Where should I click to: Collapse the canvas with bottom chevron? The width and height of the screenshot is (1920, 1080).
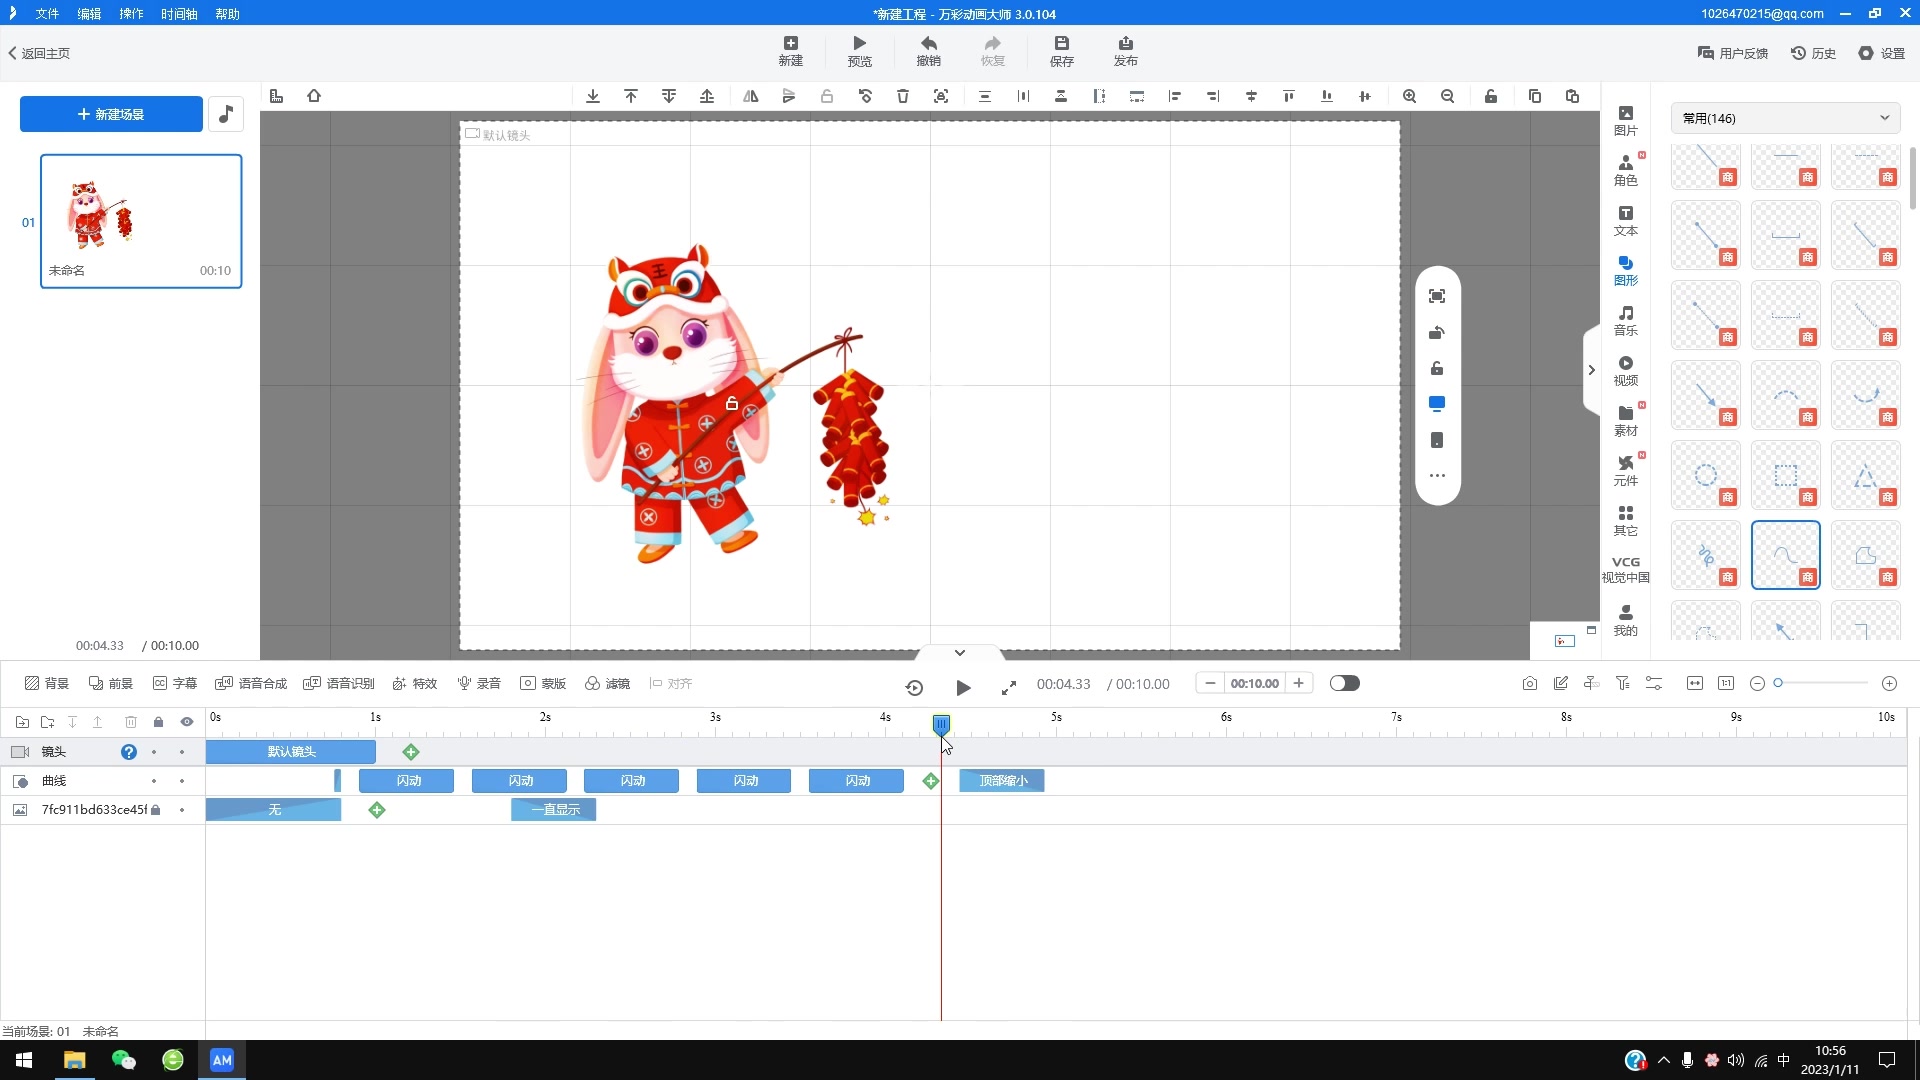coord(959,652)
